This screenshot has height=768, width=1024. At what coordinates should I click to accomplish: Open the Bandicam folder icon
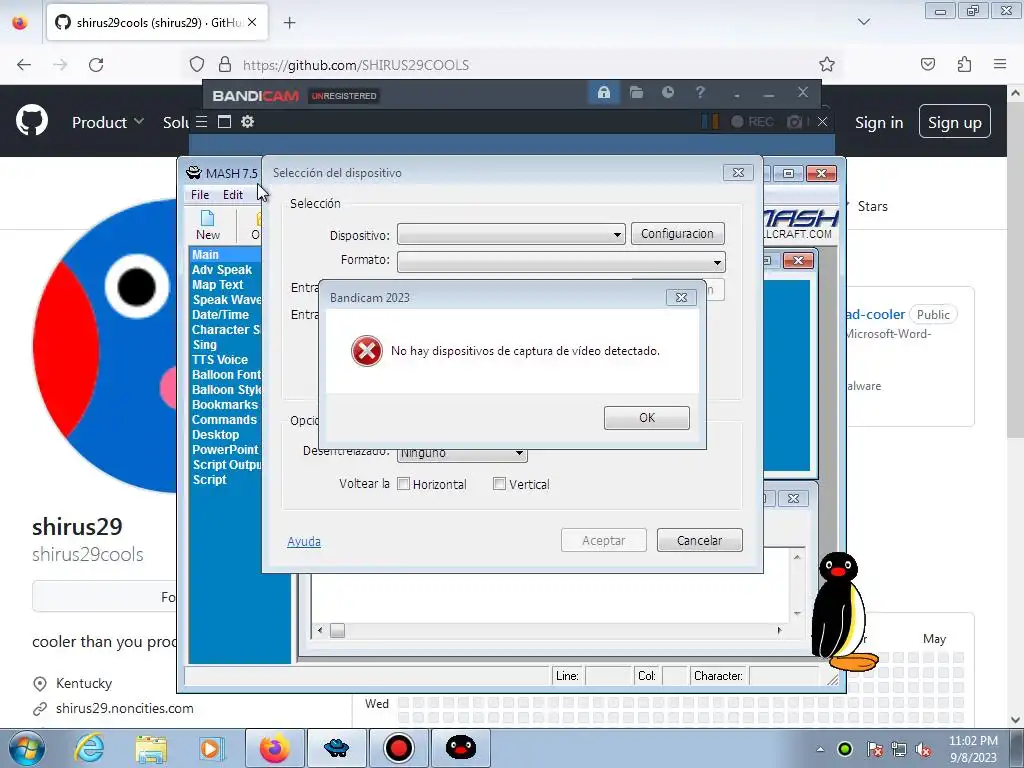[x=636, y=93]
